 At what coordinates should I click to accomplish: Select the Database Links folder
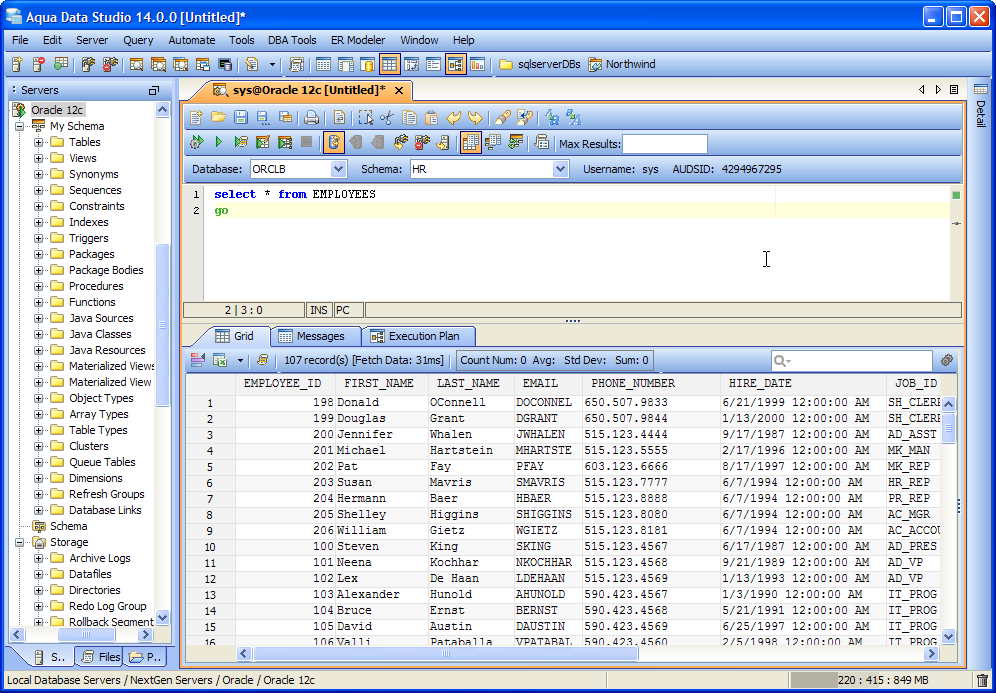coord(105,510)
